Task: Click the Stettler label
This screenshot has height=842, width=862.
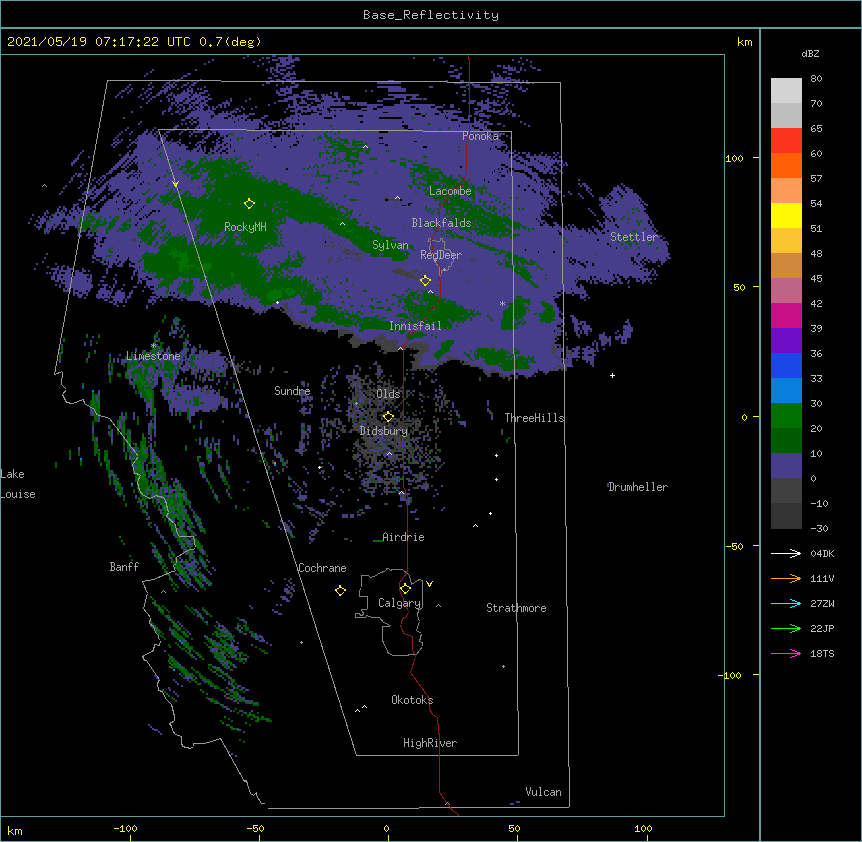Action: coord(634,237)
